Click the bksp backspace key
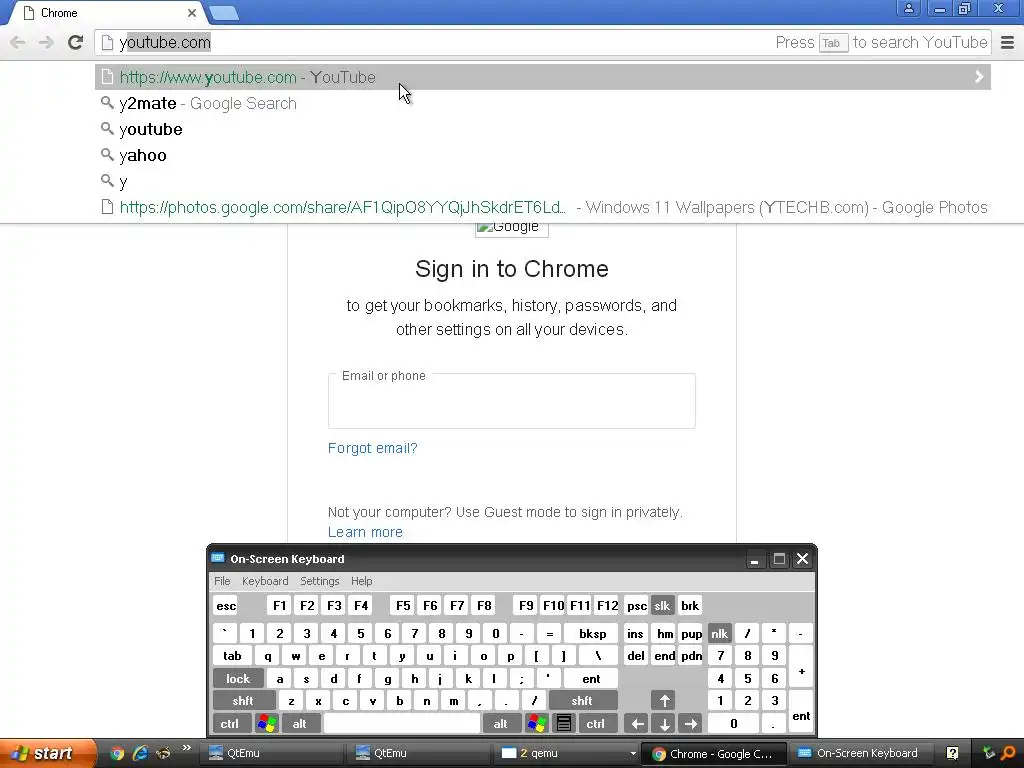Viewport: 1024px width, 768px height. point(592,633)
